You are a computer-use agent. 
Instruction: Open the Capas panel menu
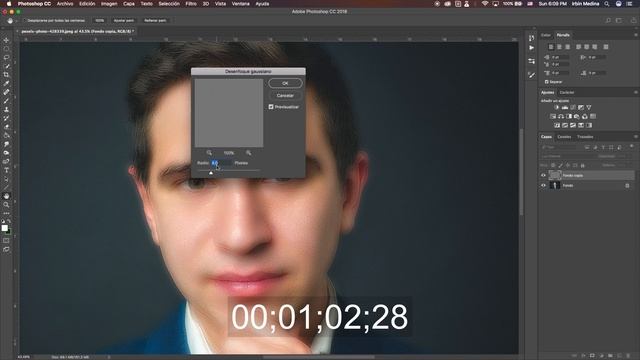[636, 137]
